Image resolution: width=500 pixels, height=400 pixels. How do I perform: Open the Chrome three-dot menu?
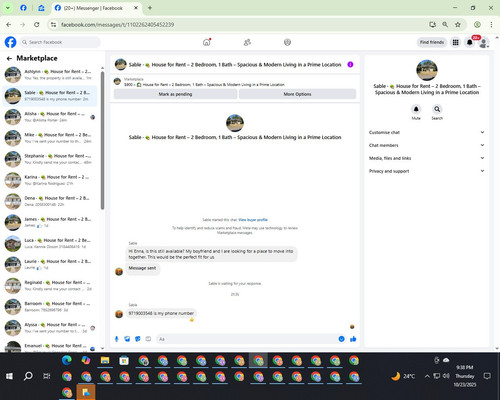point(491,25)
